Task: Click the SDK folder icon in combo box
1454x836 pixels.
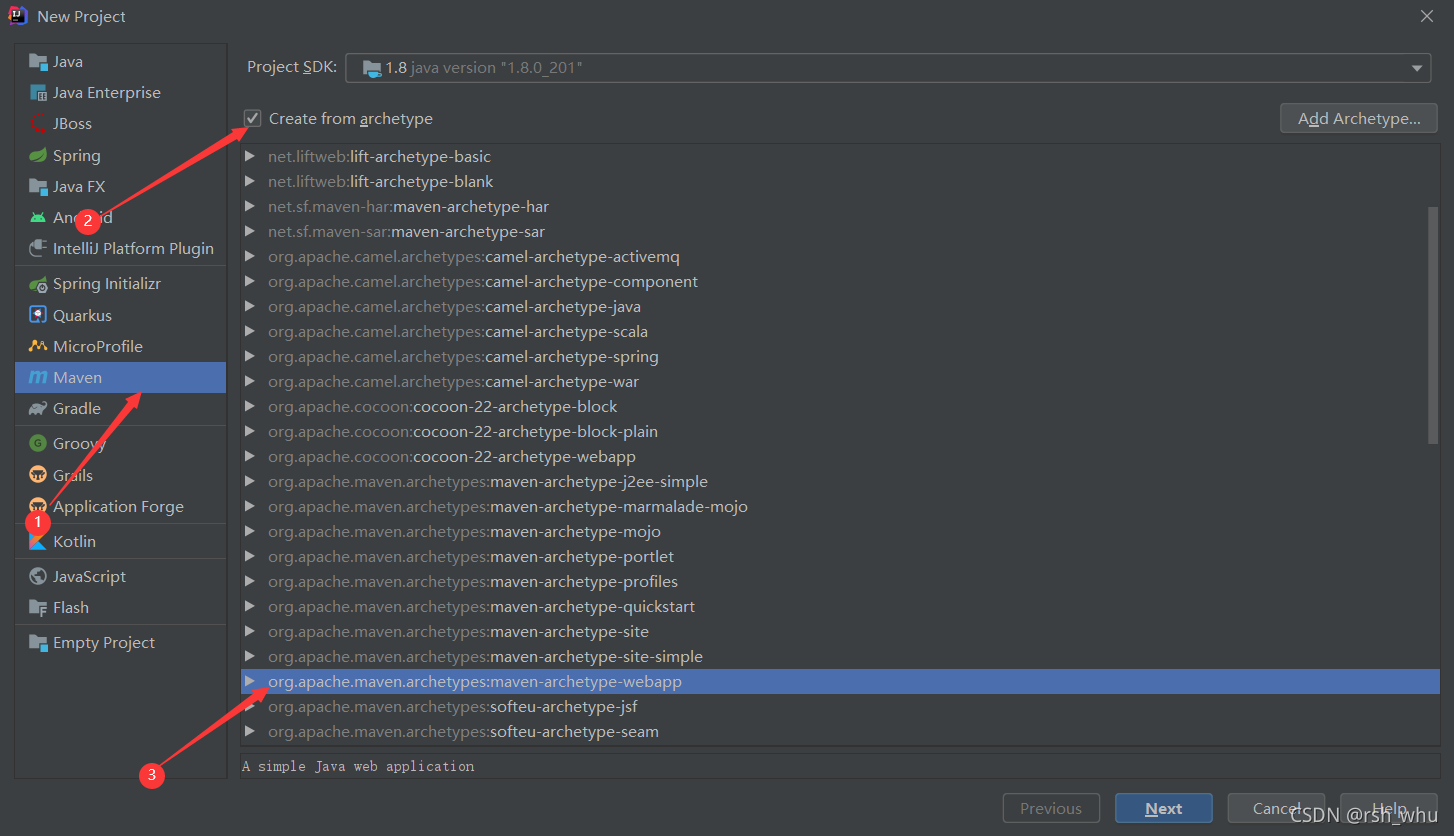Action: coord(372,68)
